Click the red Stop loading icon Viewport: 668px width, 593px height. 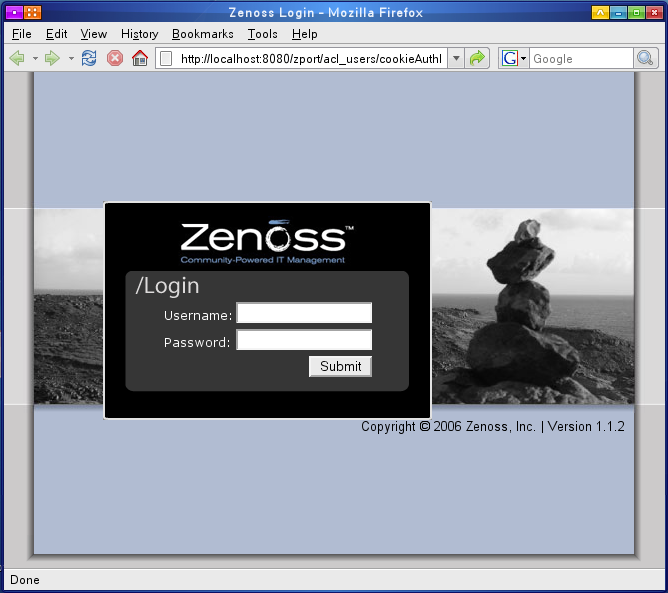point(115,58)
